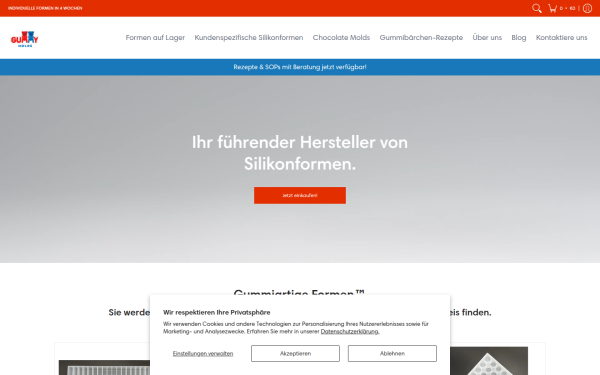
Task: Go to the Blog page
Action: pos(519,38)
